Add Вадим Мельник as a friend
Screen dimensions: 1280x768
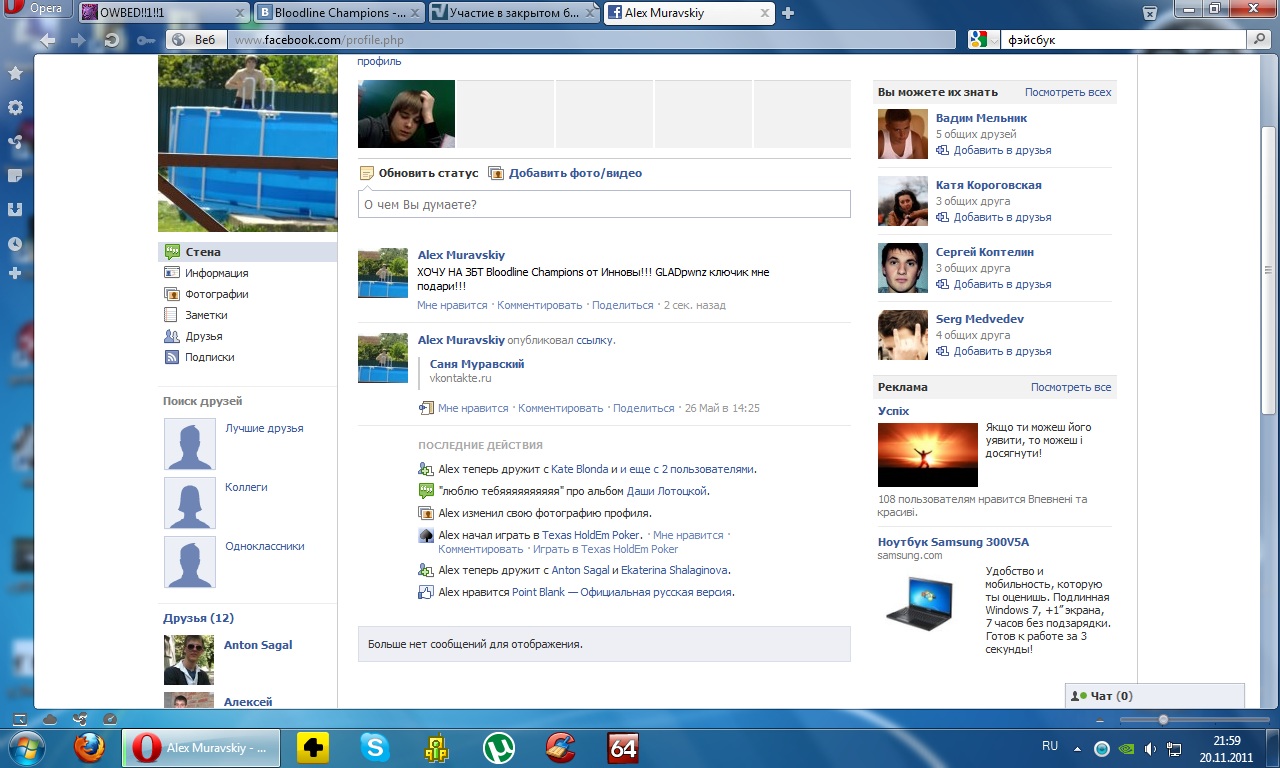point(1001,150)
